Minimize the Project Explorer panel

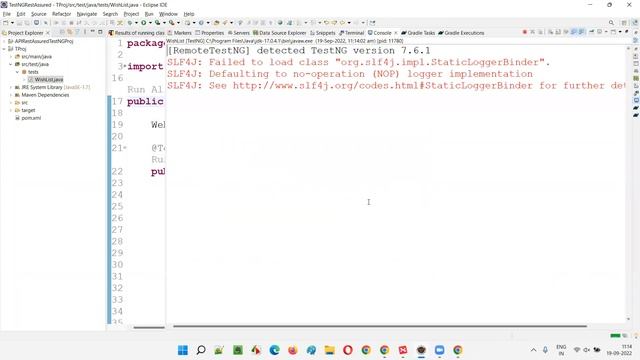93,32
